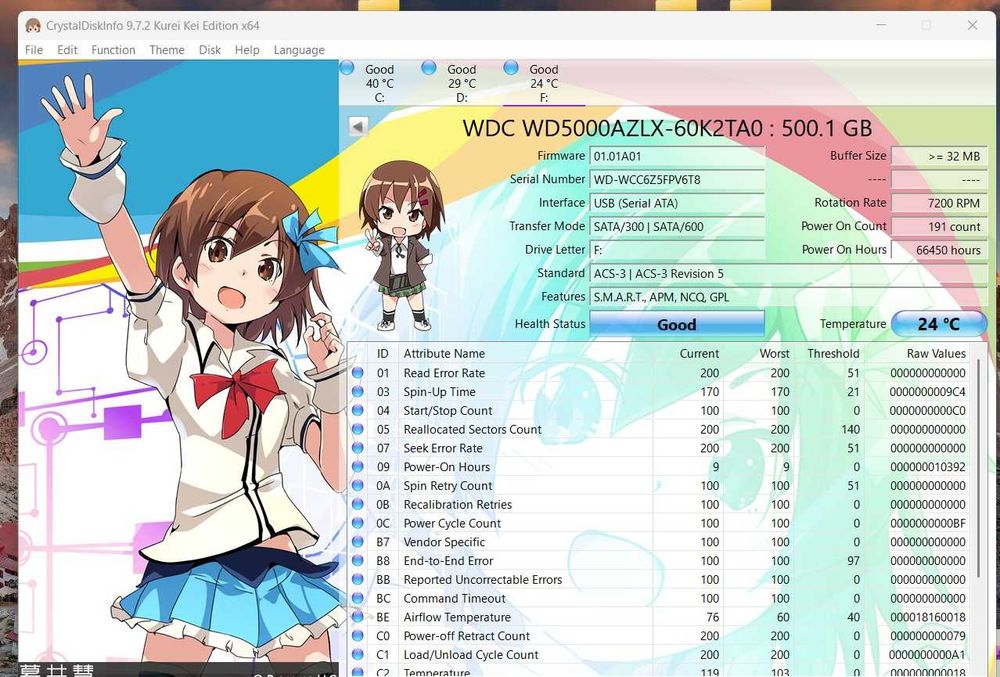Click status orb of Load/Unload Cycle Count row

357,655
